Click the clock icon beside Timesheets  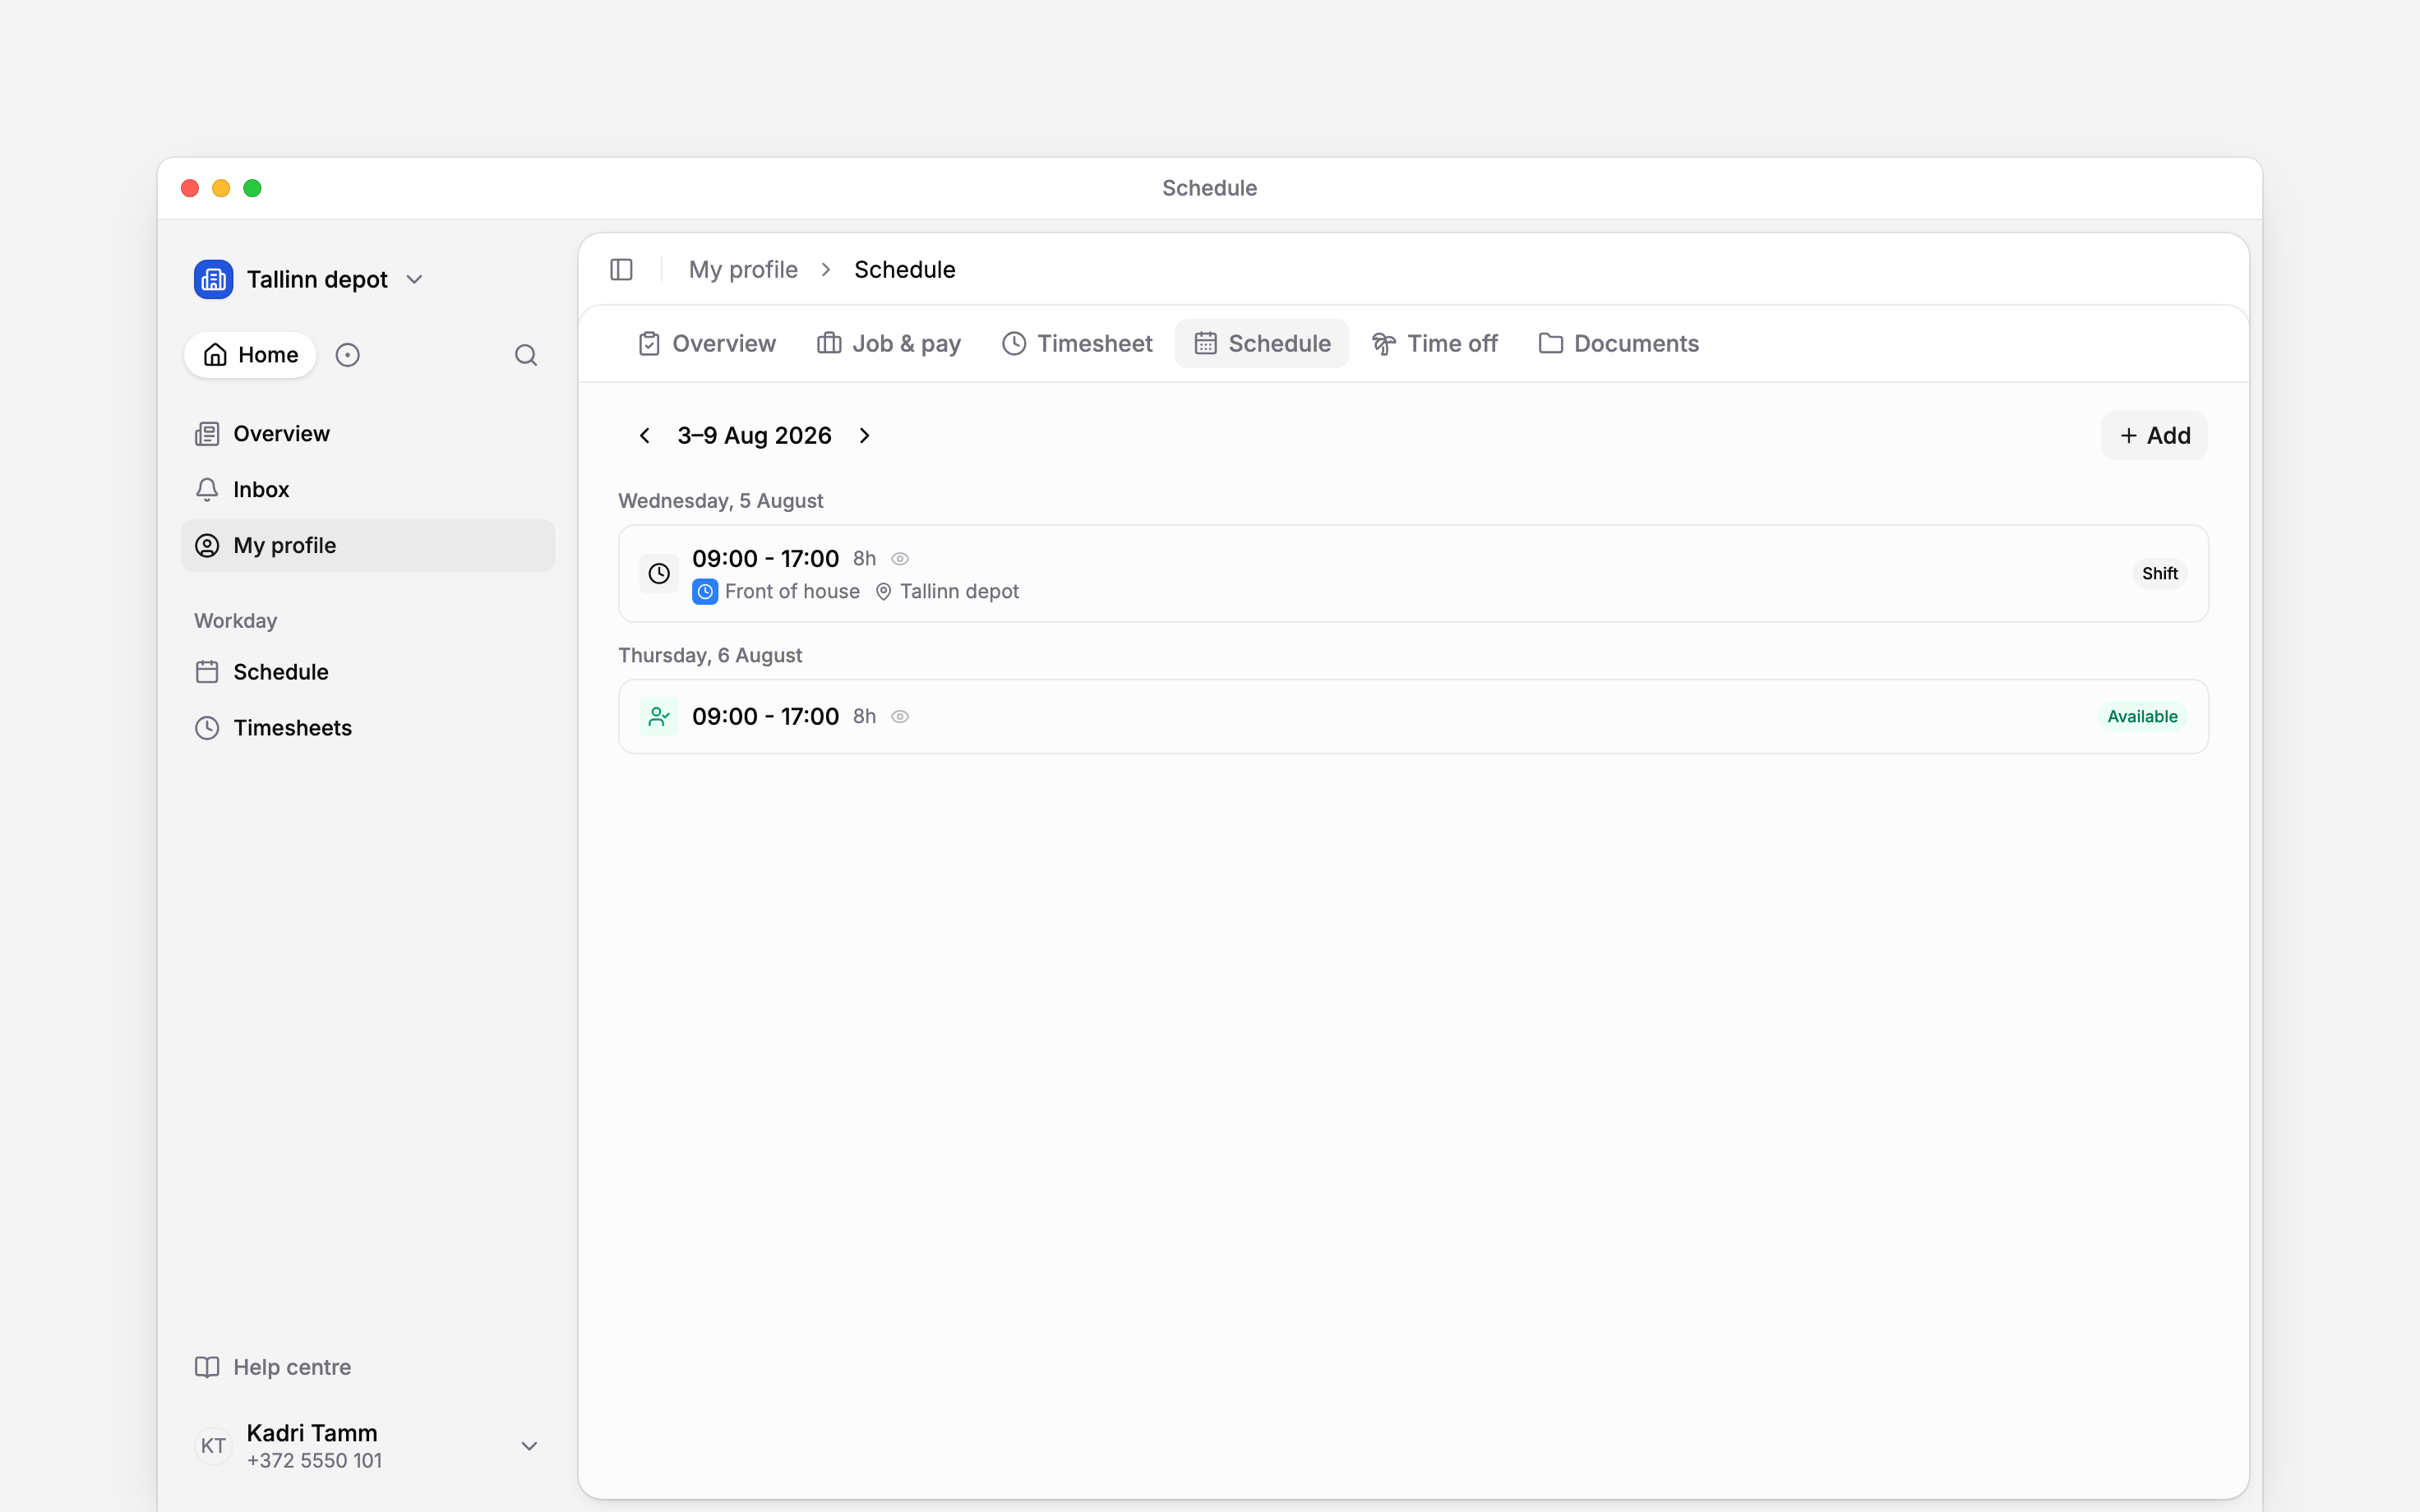click(x=207, y=728)
